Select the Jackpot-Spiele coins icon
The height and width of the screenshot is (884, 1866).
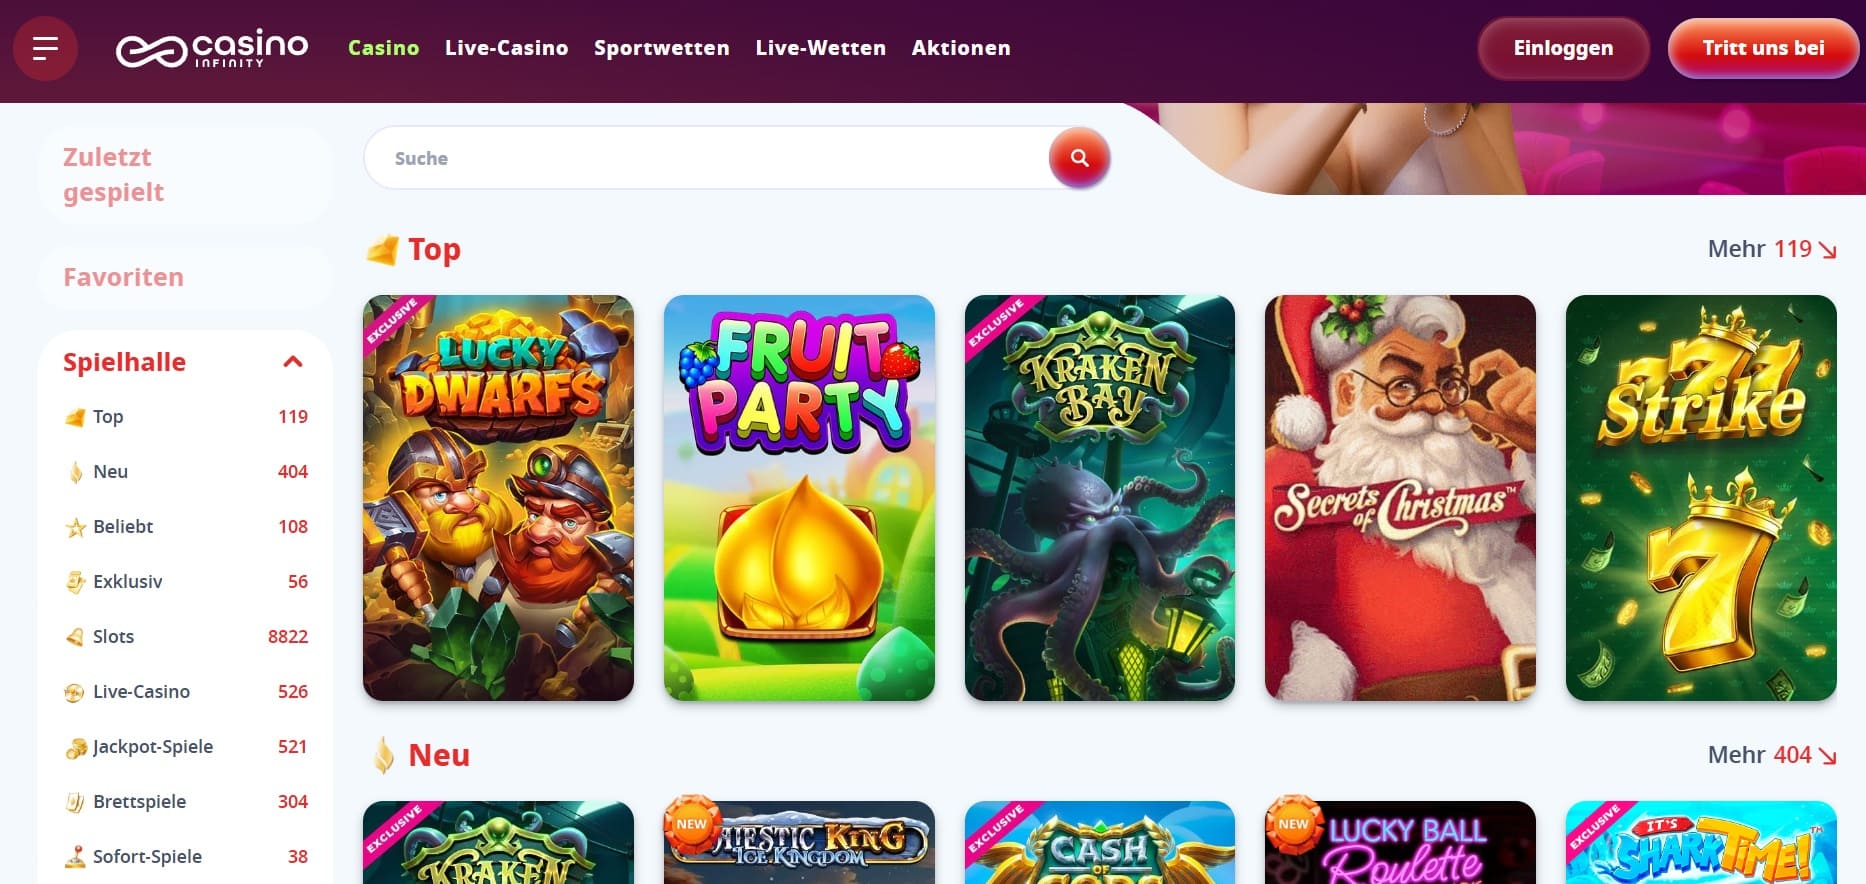75,747
